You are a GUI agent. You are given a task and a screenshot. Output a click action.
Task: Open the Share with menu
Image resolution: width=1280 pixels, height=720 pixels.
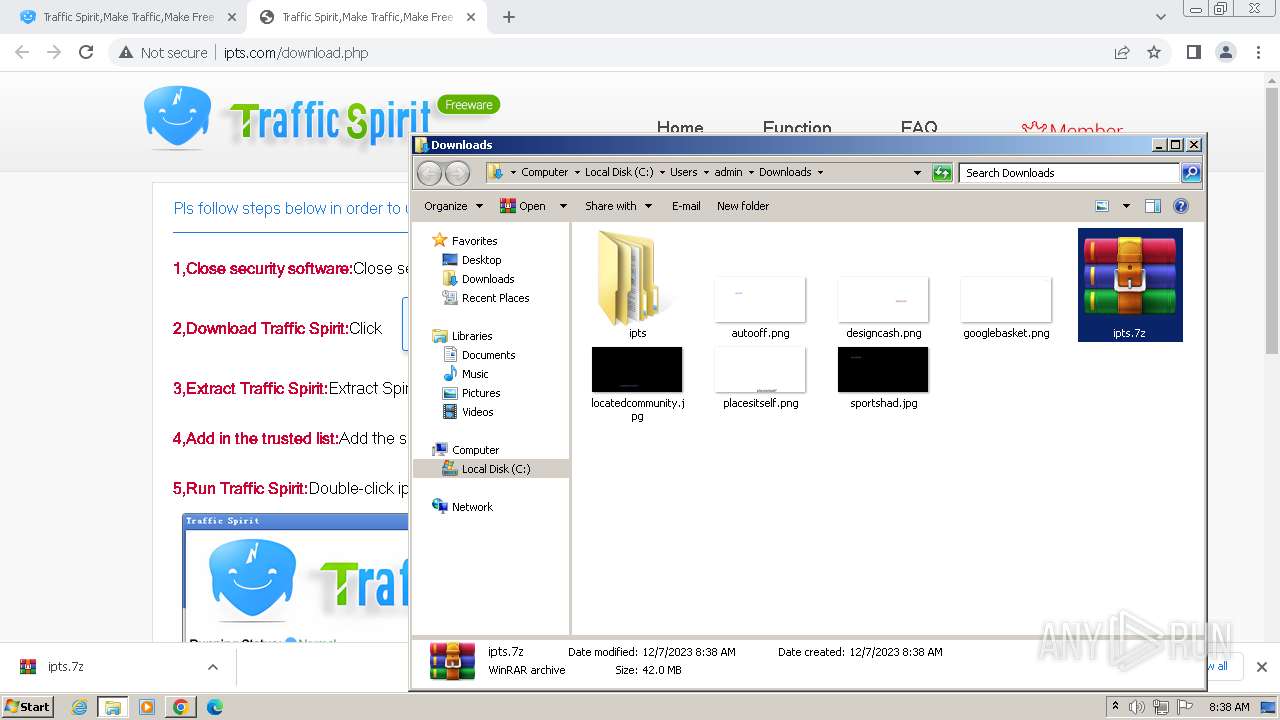pyautogui.click(x=618, y=206)
